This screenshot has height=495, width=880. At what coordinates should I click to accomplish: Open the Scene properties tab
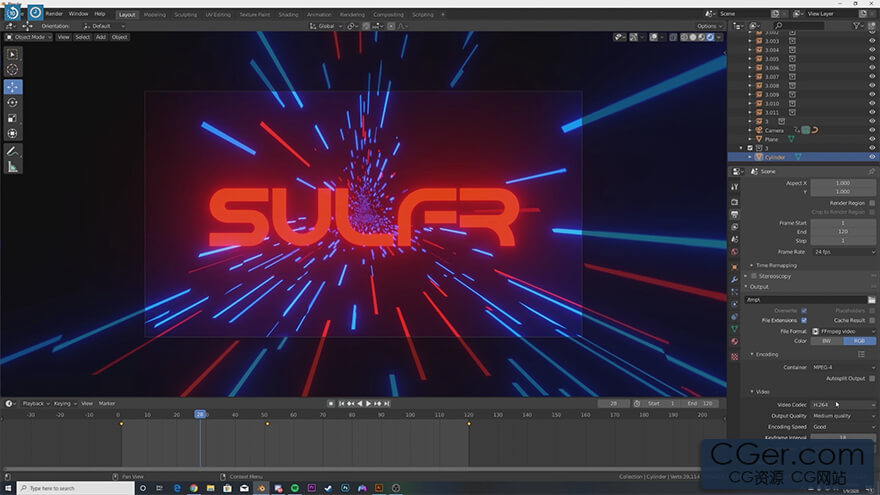pos(735,240)
